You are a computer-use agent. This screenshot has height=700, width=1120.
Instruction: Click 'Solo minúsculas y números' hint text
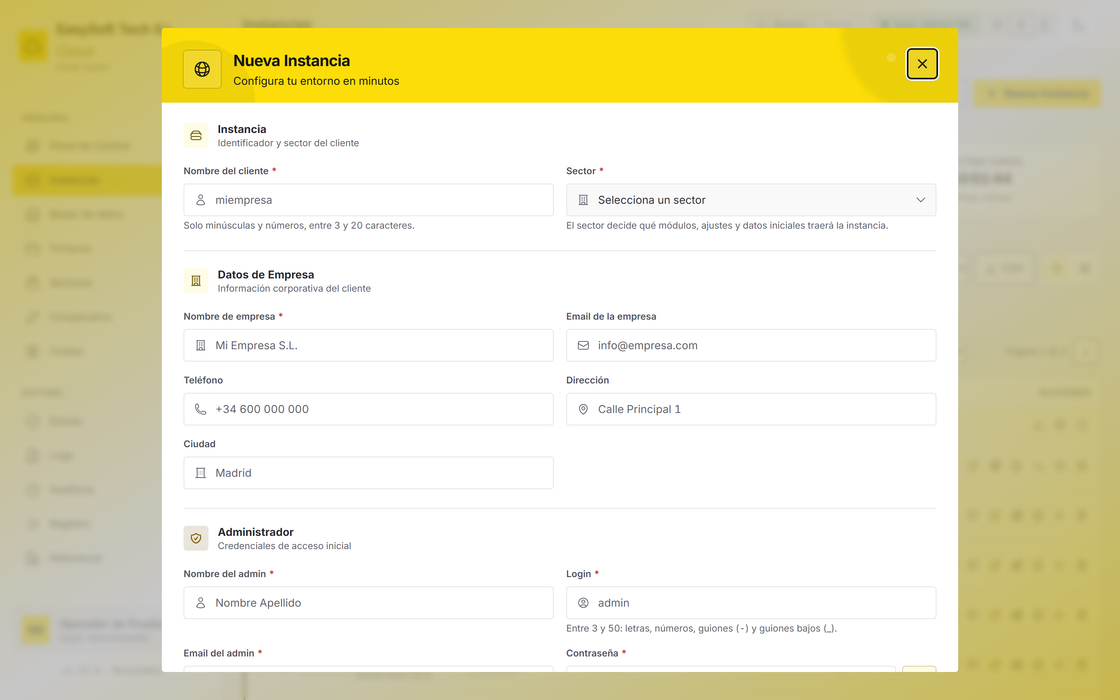[299, 226]
